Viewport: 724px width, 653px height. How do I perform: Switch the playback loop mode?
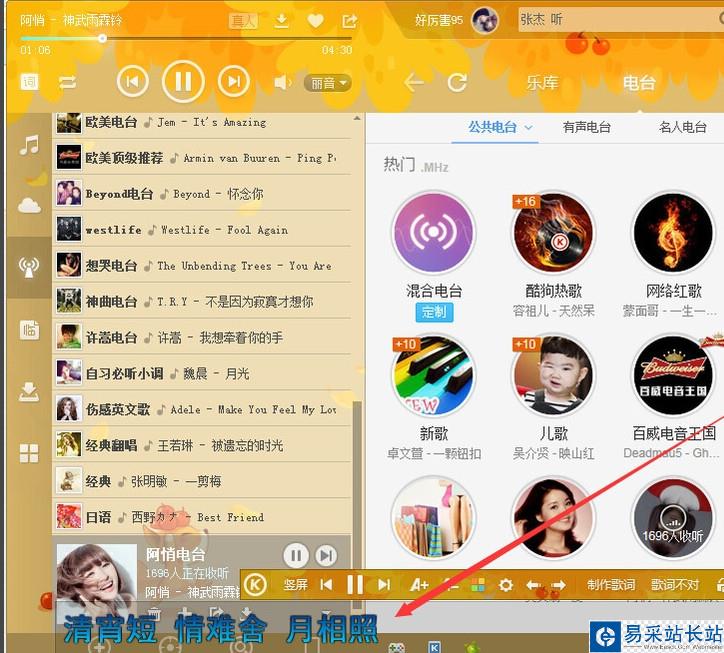pyautogui.click(x=67, y=82)
